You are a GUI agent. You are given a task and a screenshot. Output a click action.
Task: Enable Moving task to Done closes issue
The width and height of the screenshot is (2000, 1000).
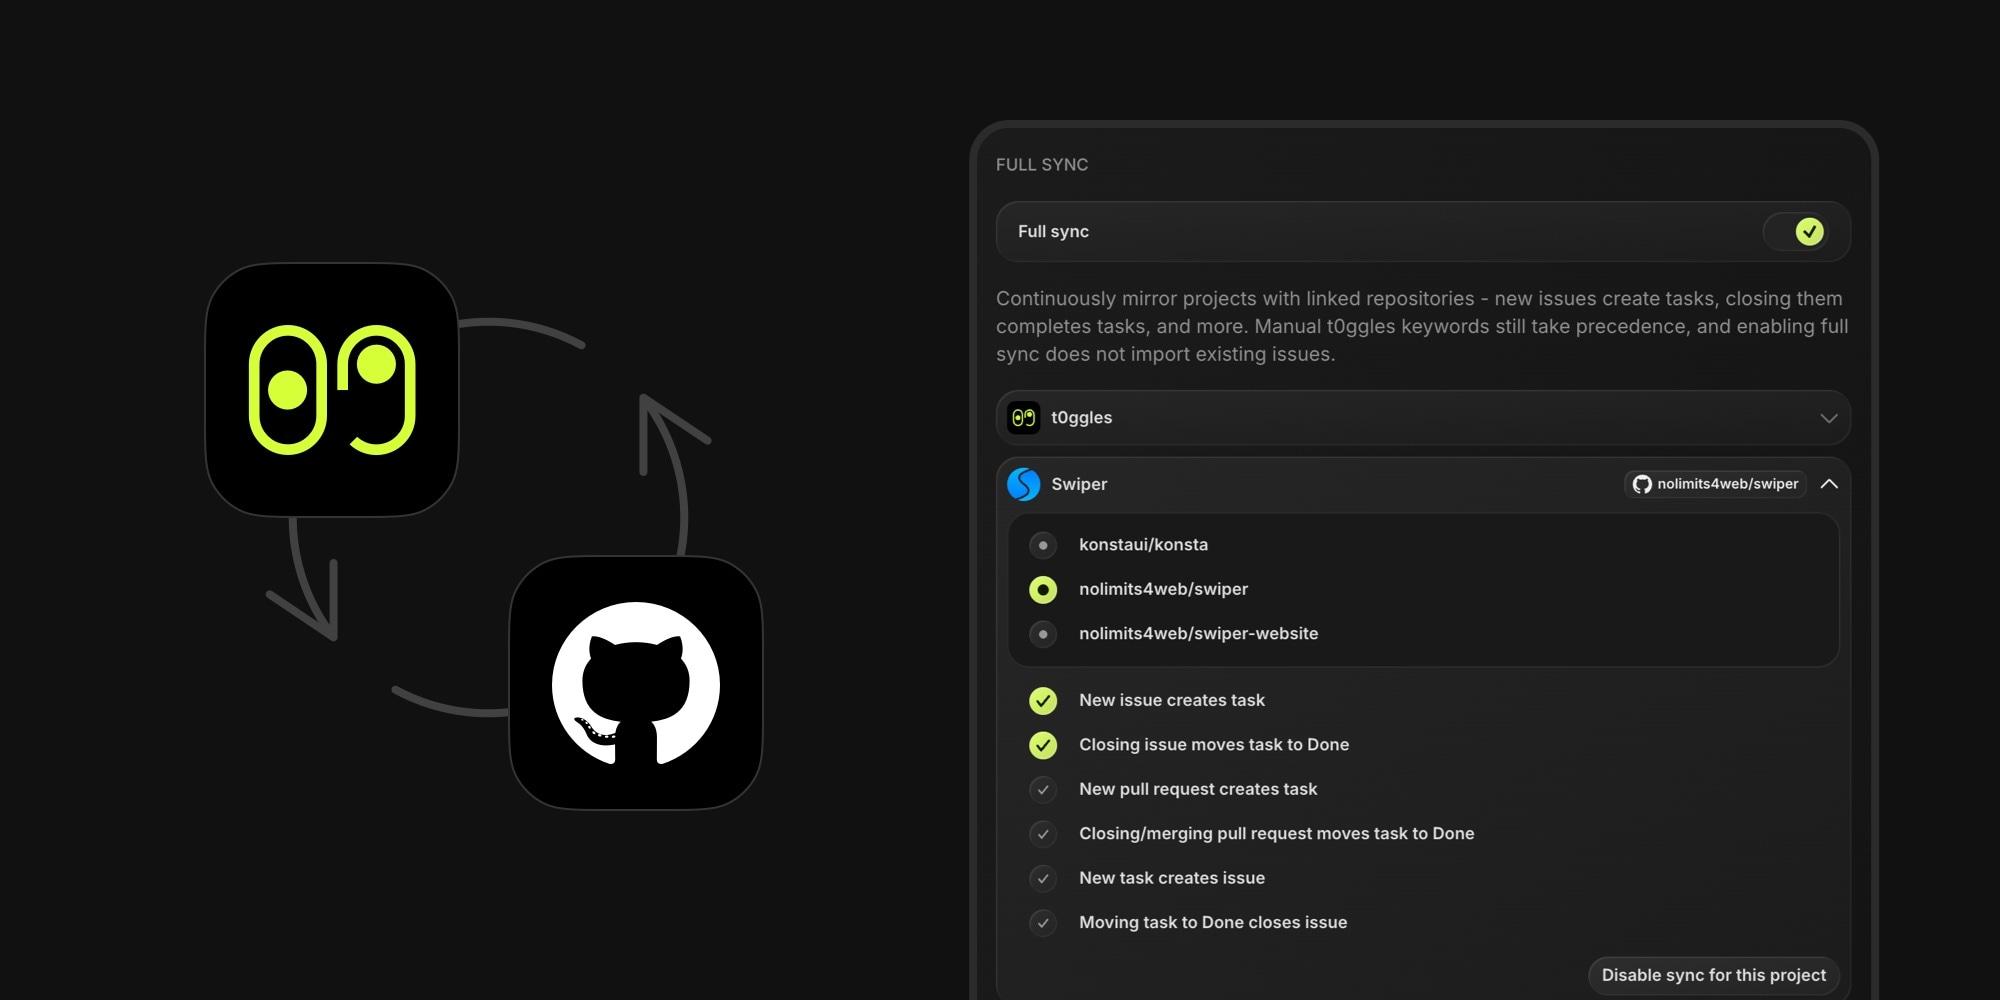tap(1043, 923)
